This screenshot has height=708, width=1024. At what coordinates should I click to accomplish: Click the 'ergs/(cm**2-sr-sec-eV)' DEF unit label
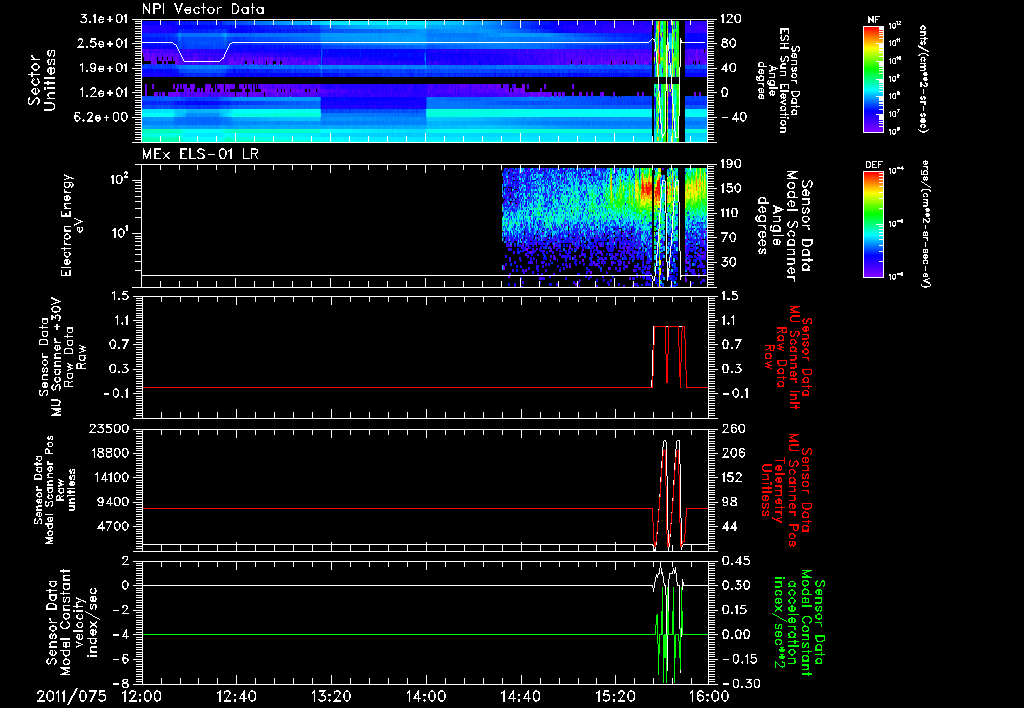tap(925, 224)
